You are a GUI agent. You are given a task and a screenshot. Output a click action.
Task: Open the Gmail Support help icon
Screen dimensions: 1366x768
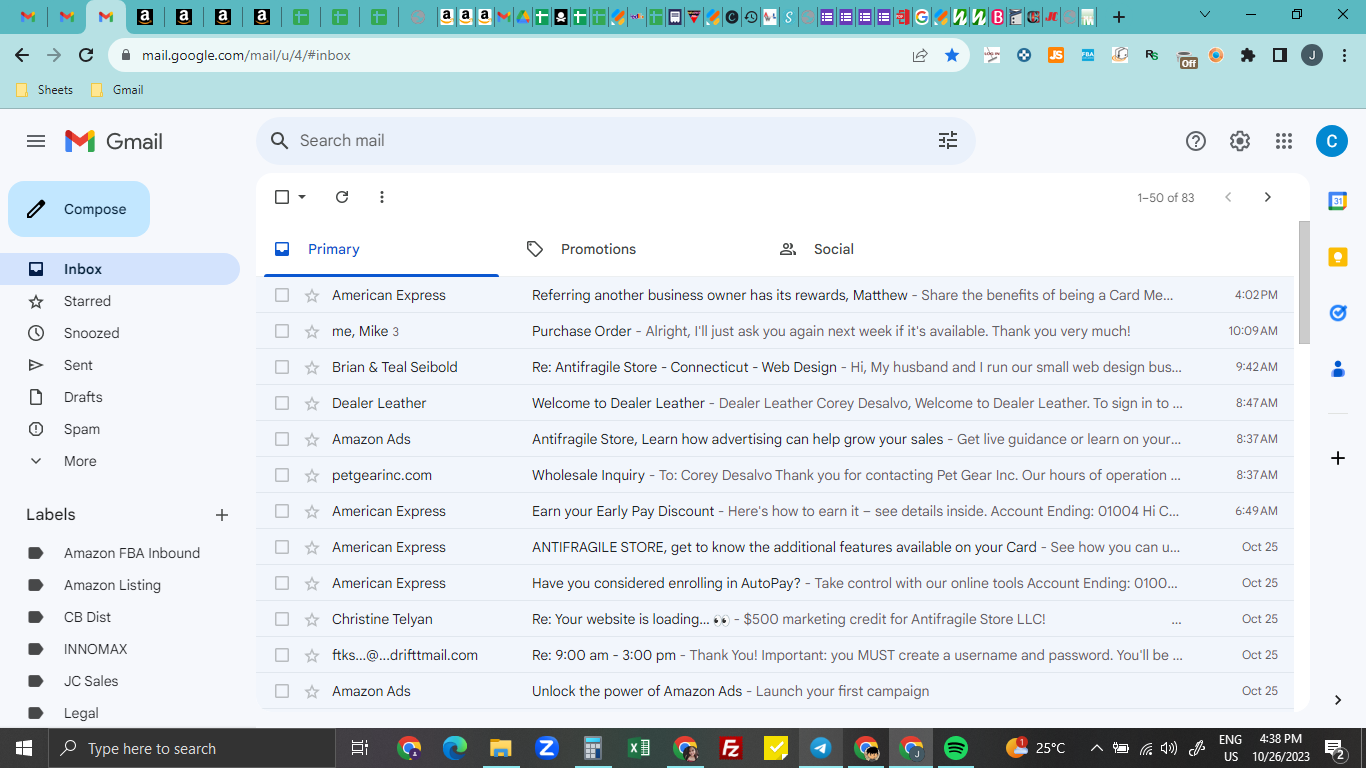click(x=1196, y=141)
